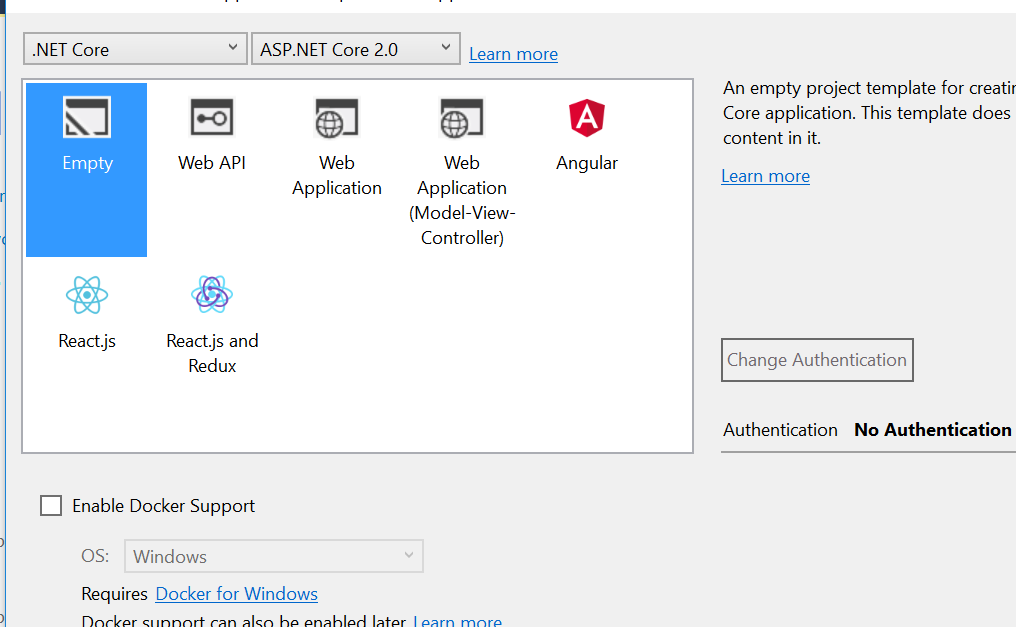The width and height of the screenshot is (1016, 627).
Task: Expand the ASP.NET Core 2.0 version dropdown
Action: [356, 49]
